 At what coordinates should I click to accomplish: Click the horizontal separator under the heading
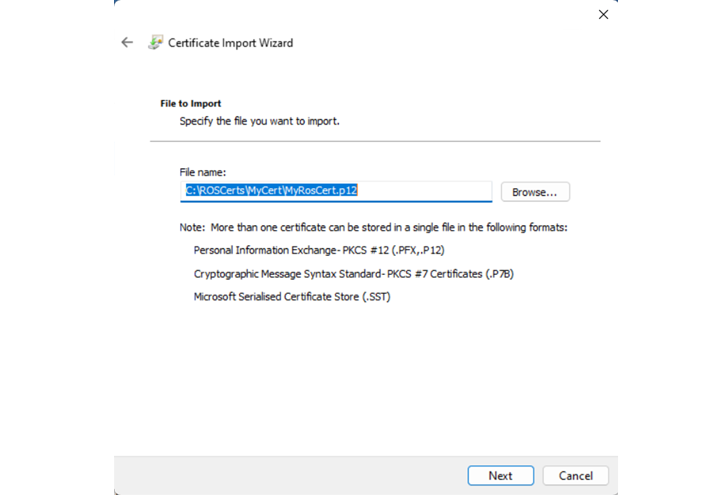click(375, 141)
